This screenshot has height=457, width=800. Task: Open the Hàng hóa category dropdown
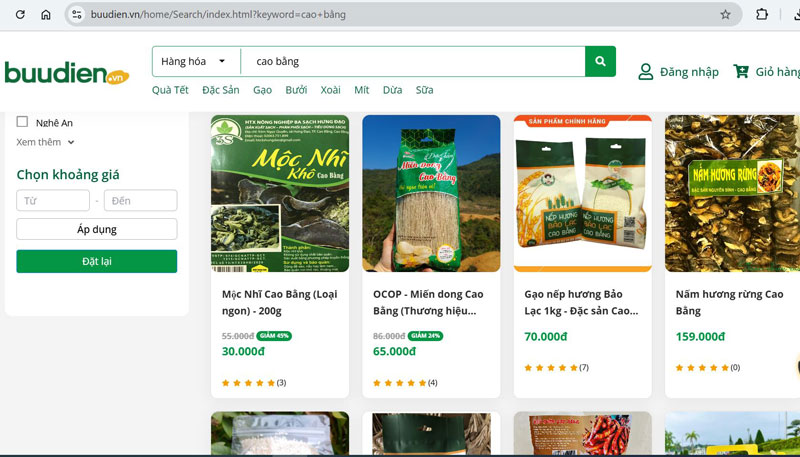(x=193, y=62)
